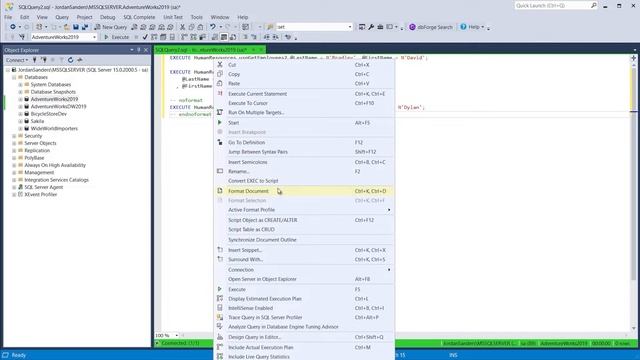Open the 100 % zoom dropdown
640x360 pixels.
(x=176, y=336)
